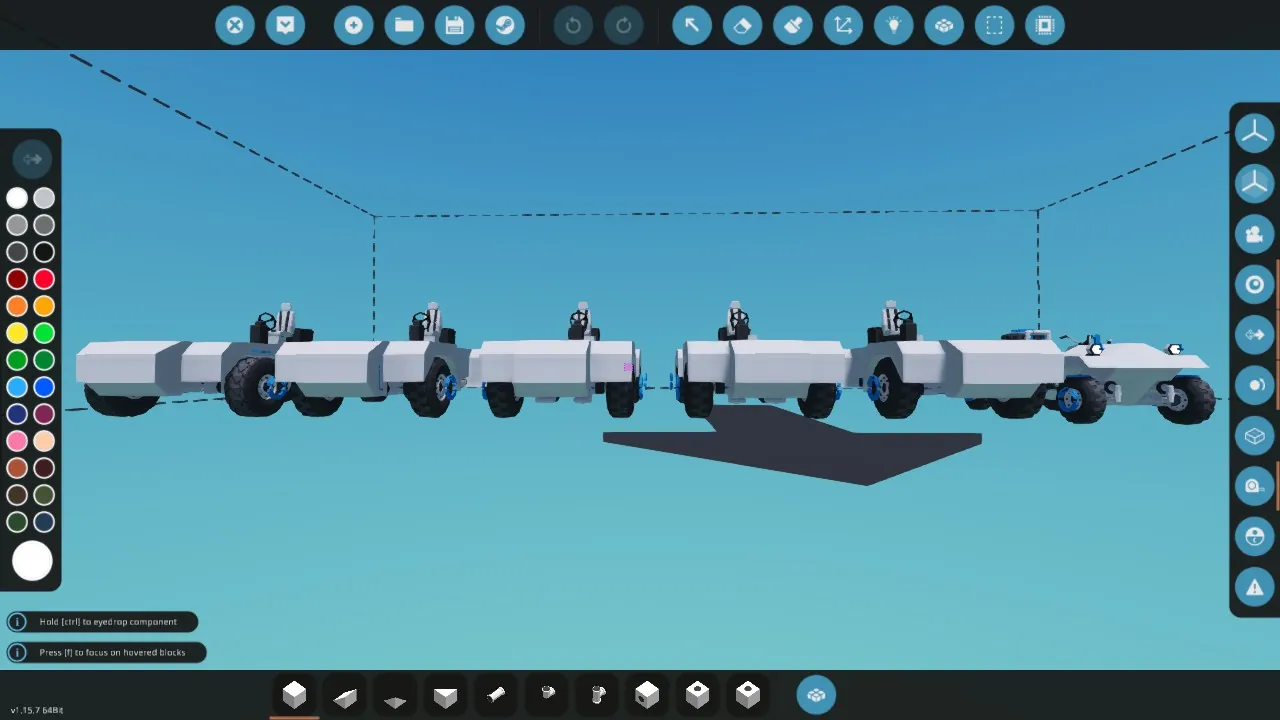Select the paintbrush tool
The height and width of the screenshot is (720, 1280).
coord(793,25)
